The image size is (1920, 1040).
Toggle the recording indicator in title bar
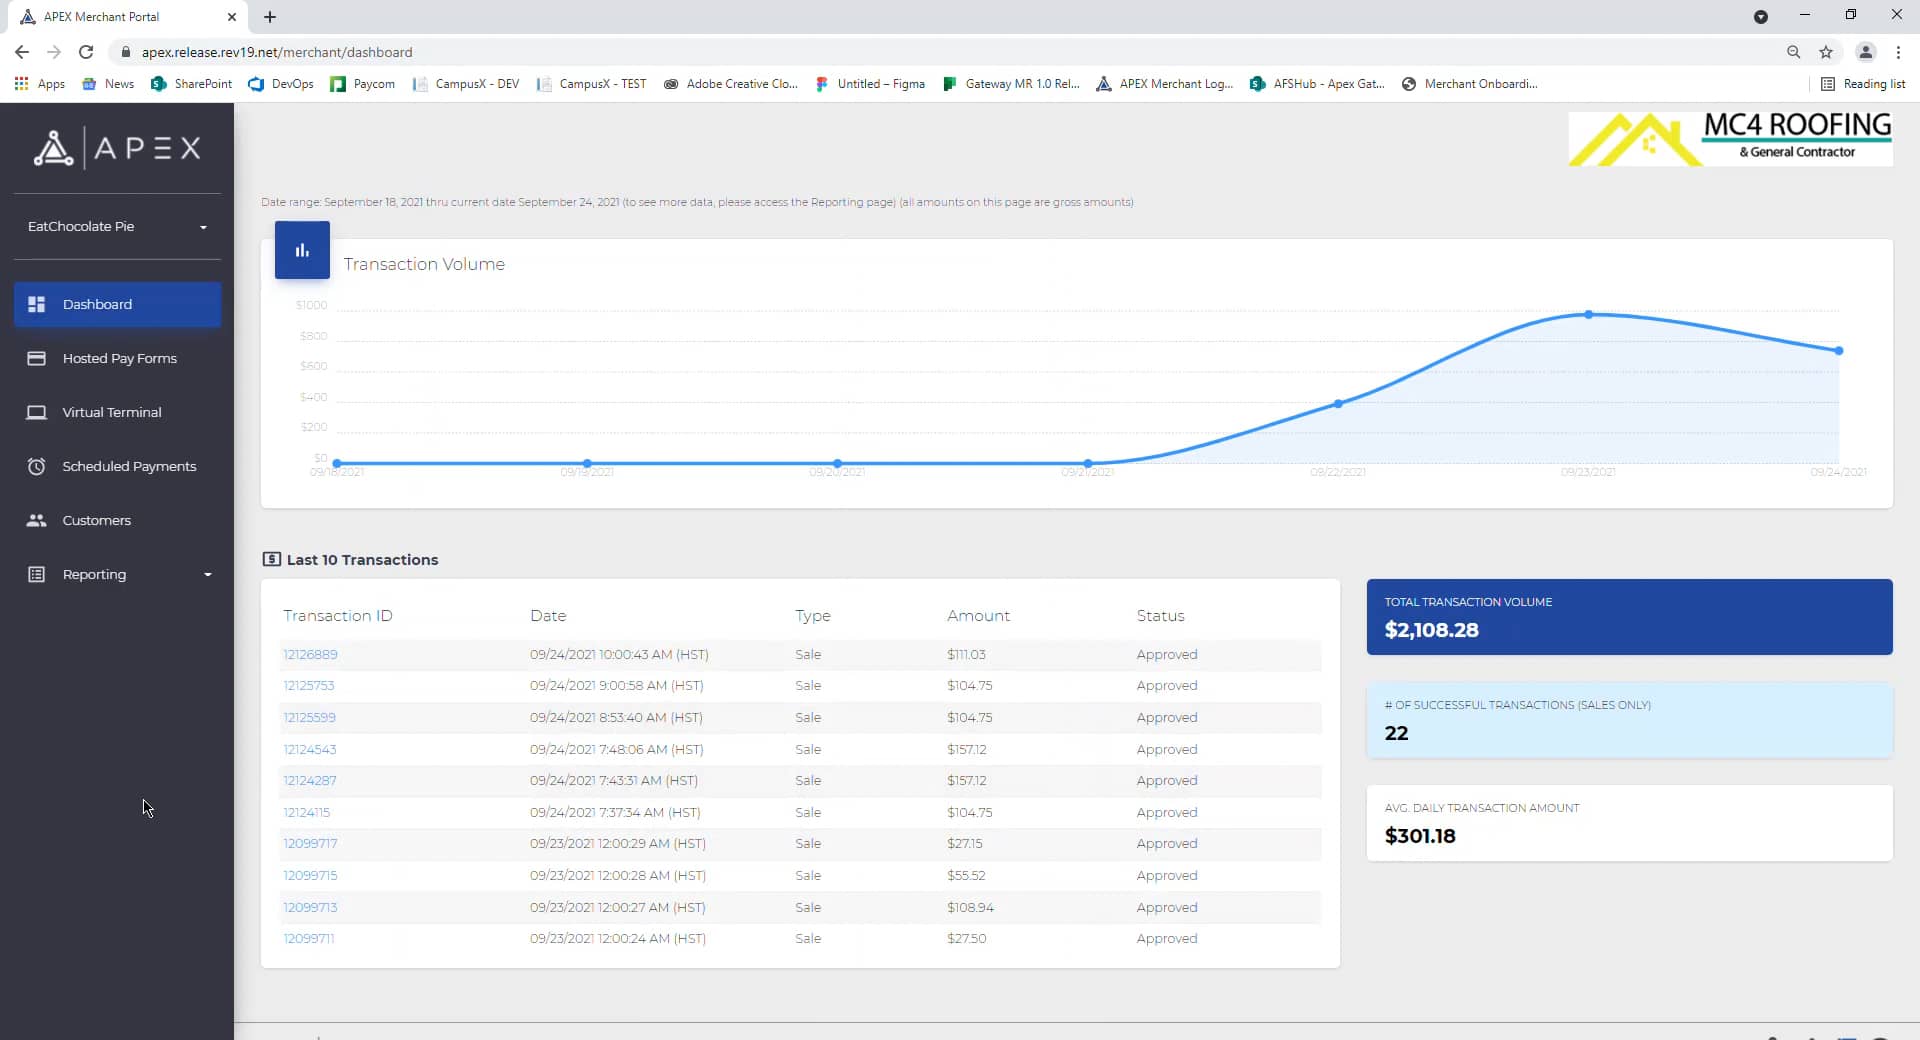[1761, 17]
